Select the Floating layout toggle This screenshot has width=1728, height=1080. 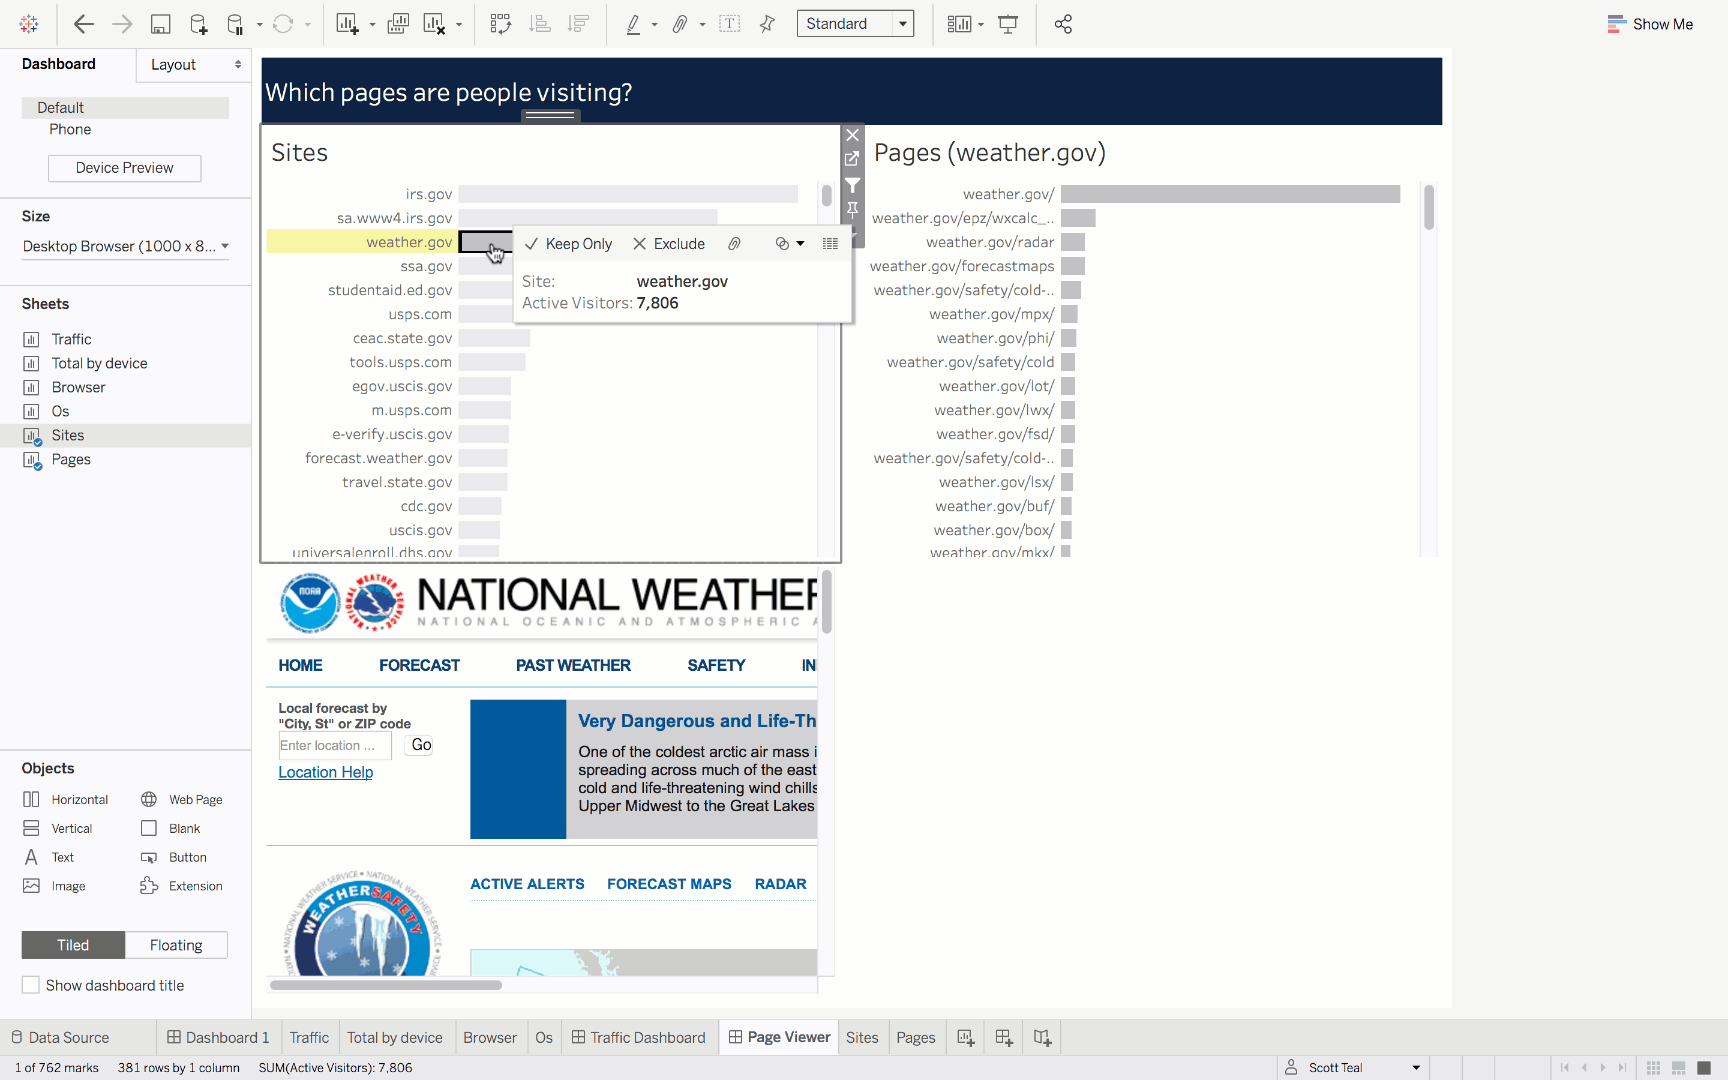[x=176, y=945]
